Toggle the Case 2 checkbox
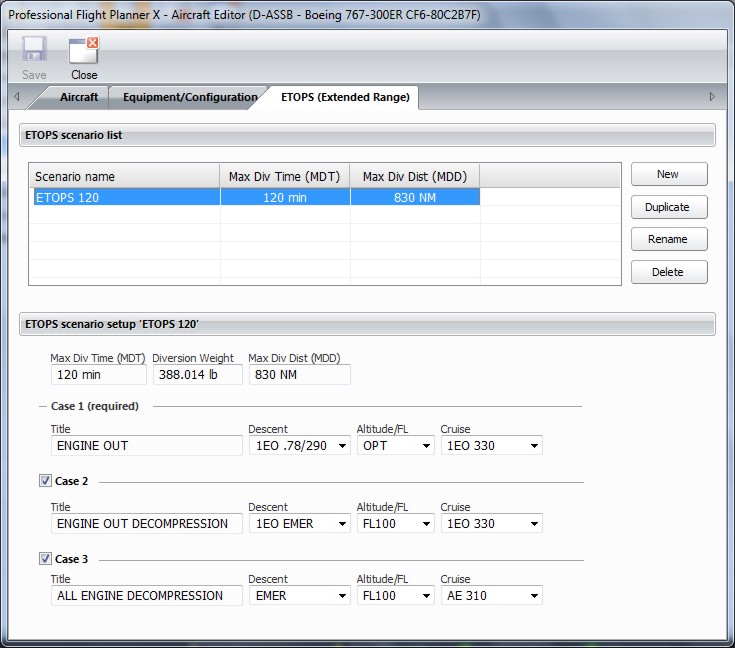 45,481
